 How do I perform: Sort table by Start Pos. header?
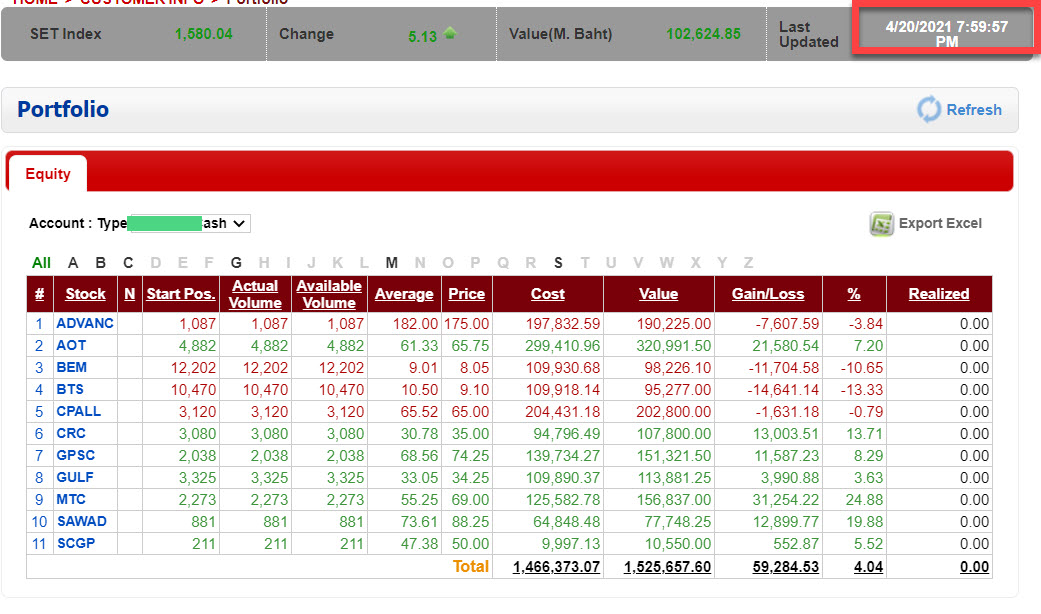click(x=181, y=294)
